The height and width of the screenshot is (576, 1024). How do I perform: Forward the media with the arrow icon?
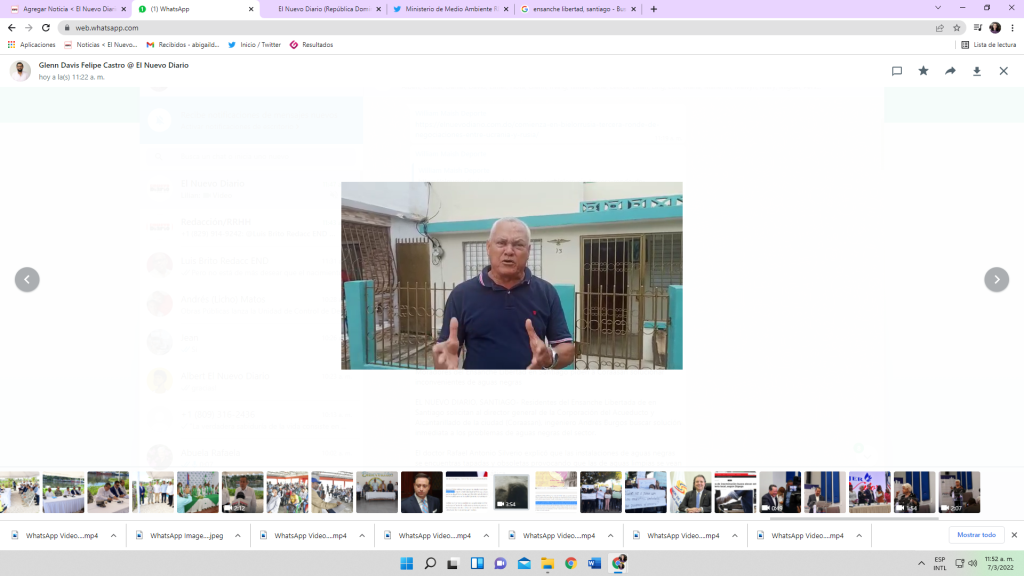(x=950, y=71)
